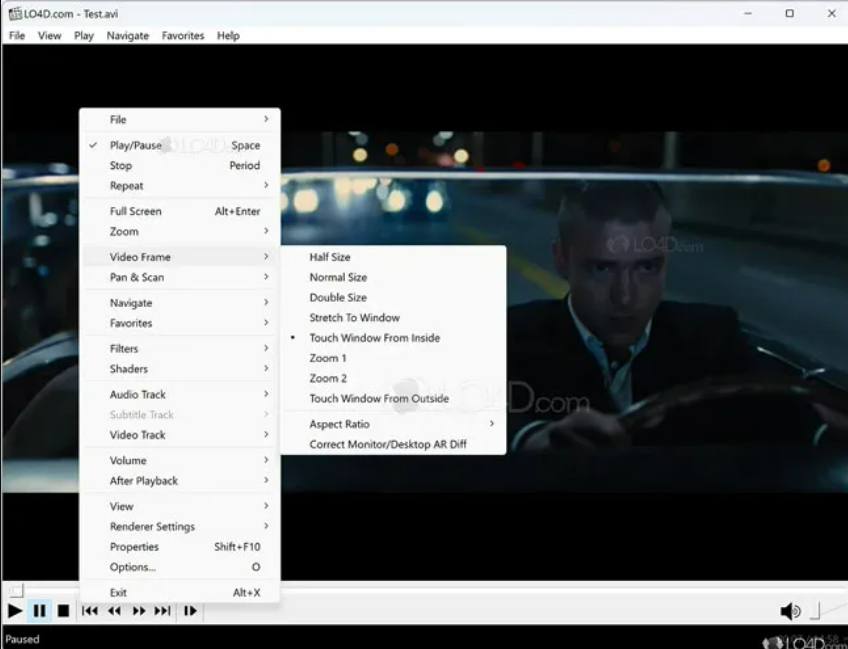Open the Renderer Settings submenu
Screen dimensions: 848x649
152,527
